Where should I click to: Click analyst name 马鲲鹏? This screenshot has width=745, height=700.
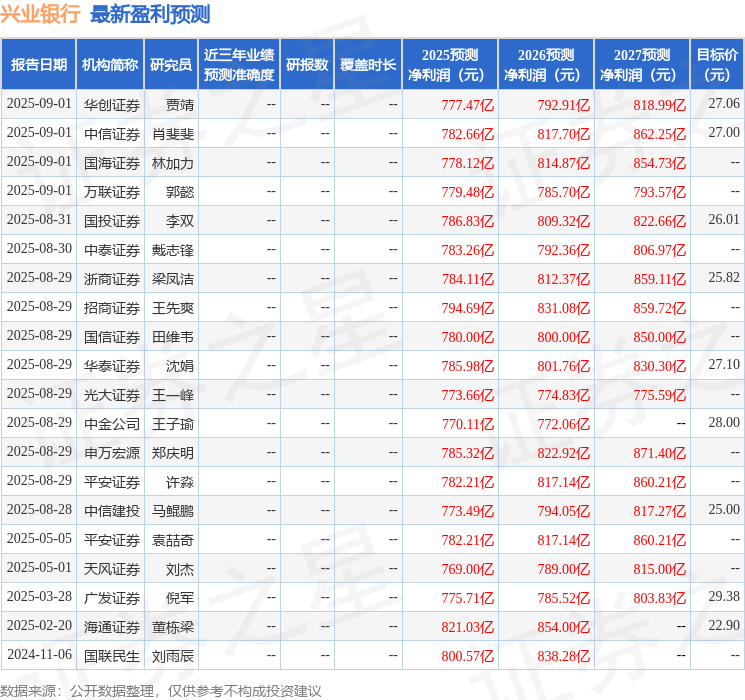pyautogui.click(x=172, y=511)
